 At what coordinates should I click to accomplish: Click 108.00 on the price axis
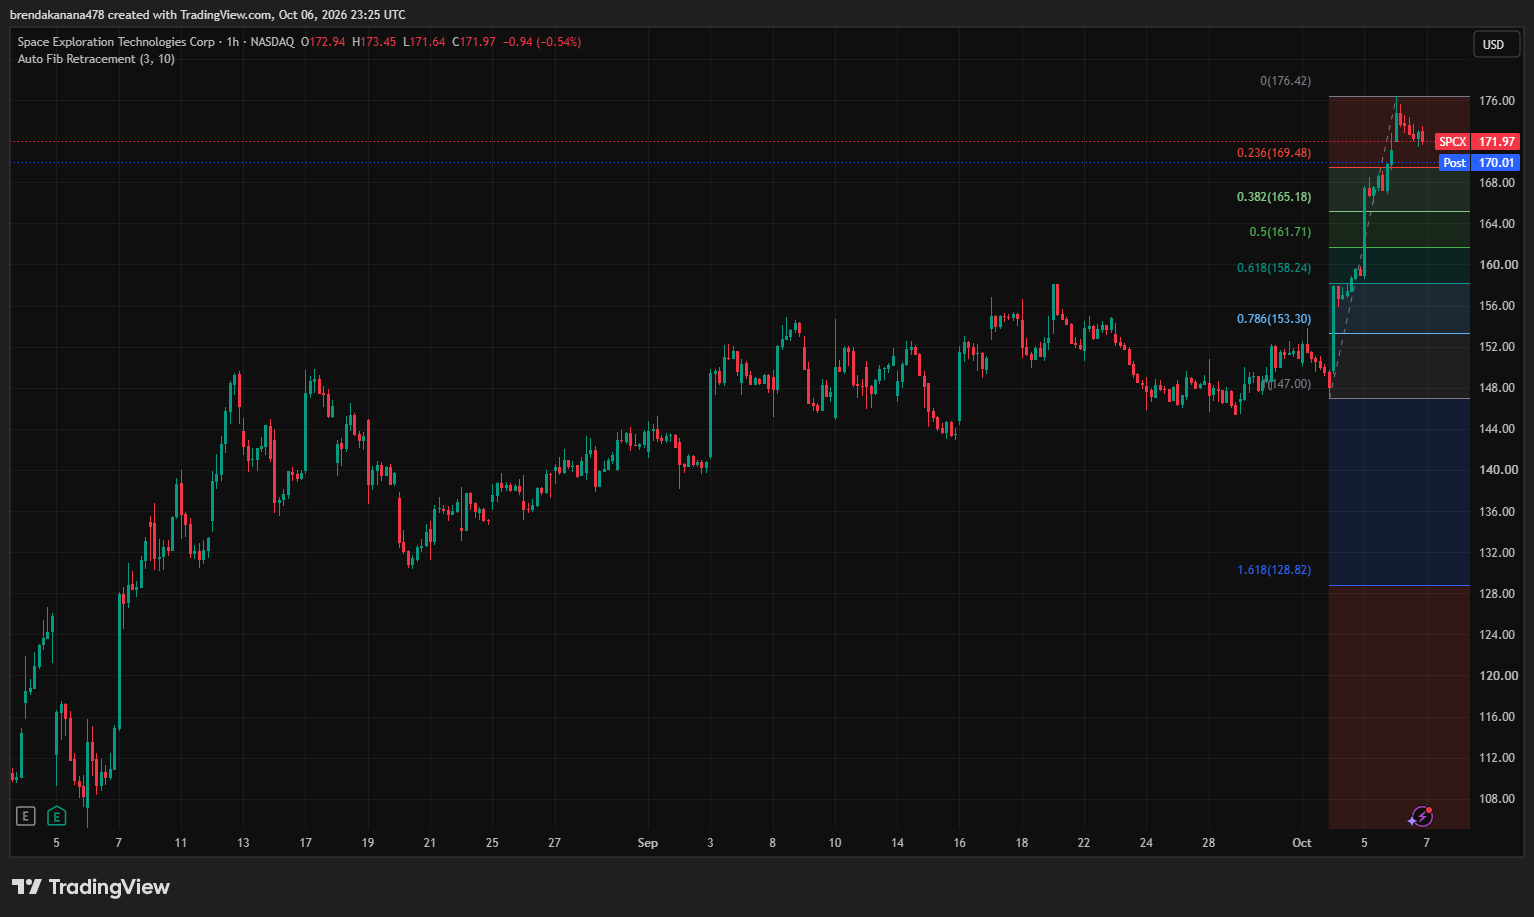(1498, 799)
